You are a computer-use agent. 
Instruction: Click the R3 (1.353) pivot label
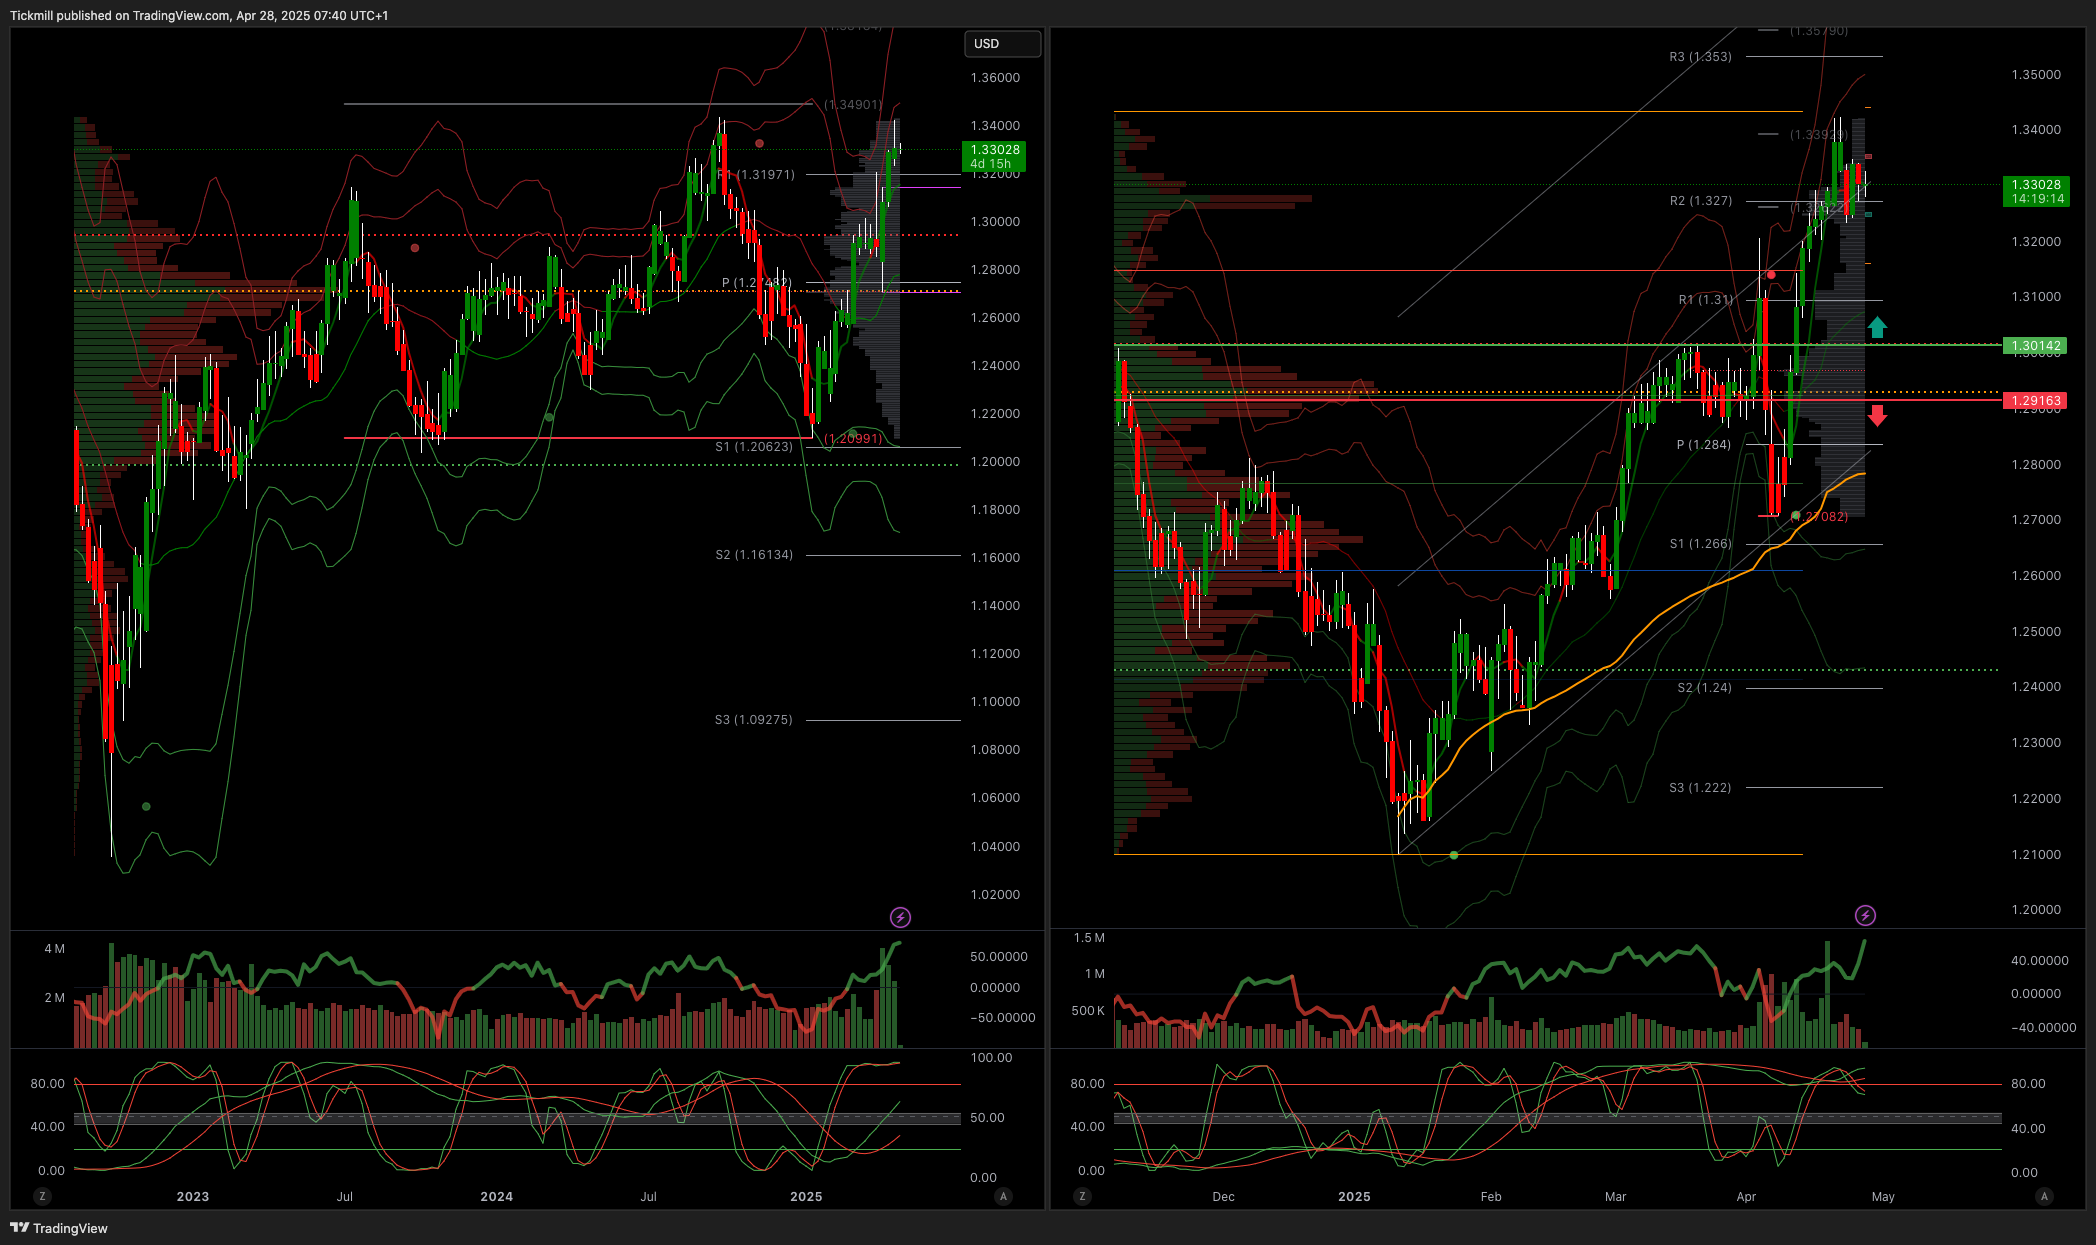pyautogui.click(x=1700, y=57)
